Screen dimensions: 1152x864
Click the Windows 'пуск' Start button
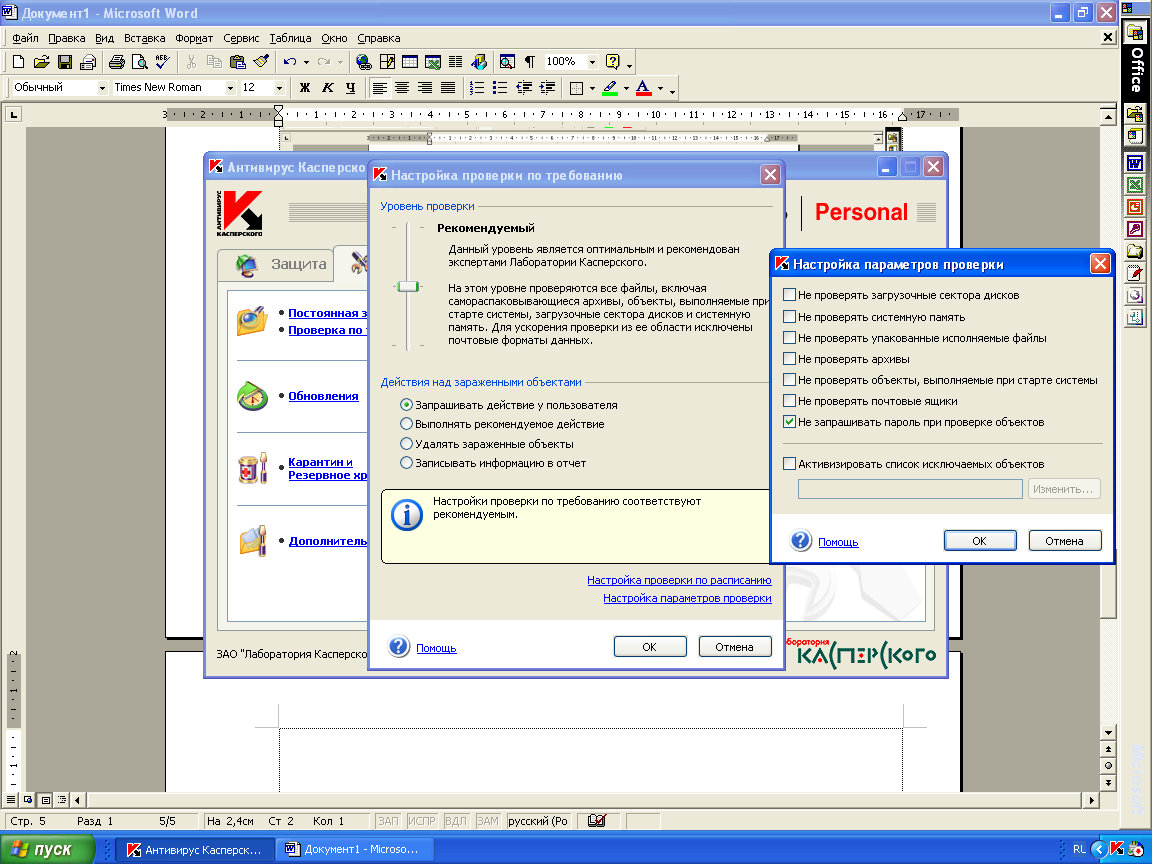(x=47, y=849)
